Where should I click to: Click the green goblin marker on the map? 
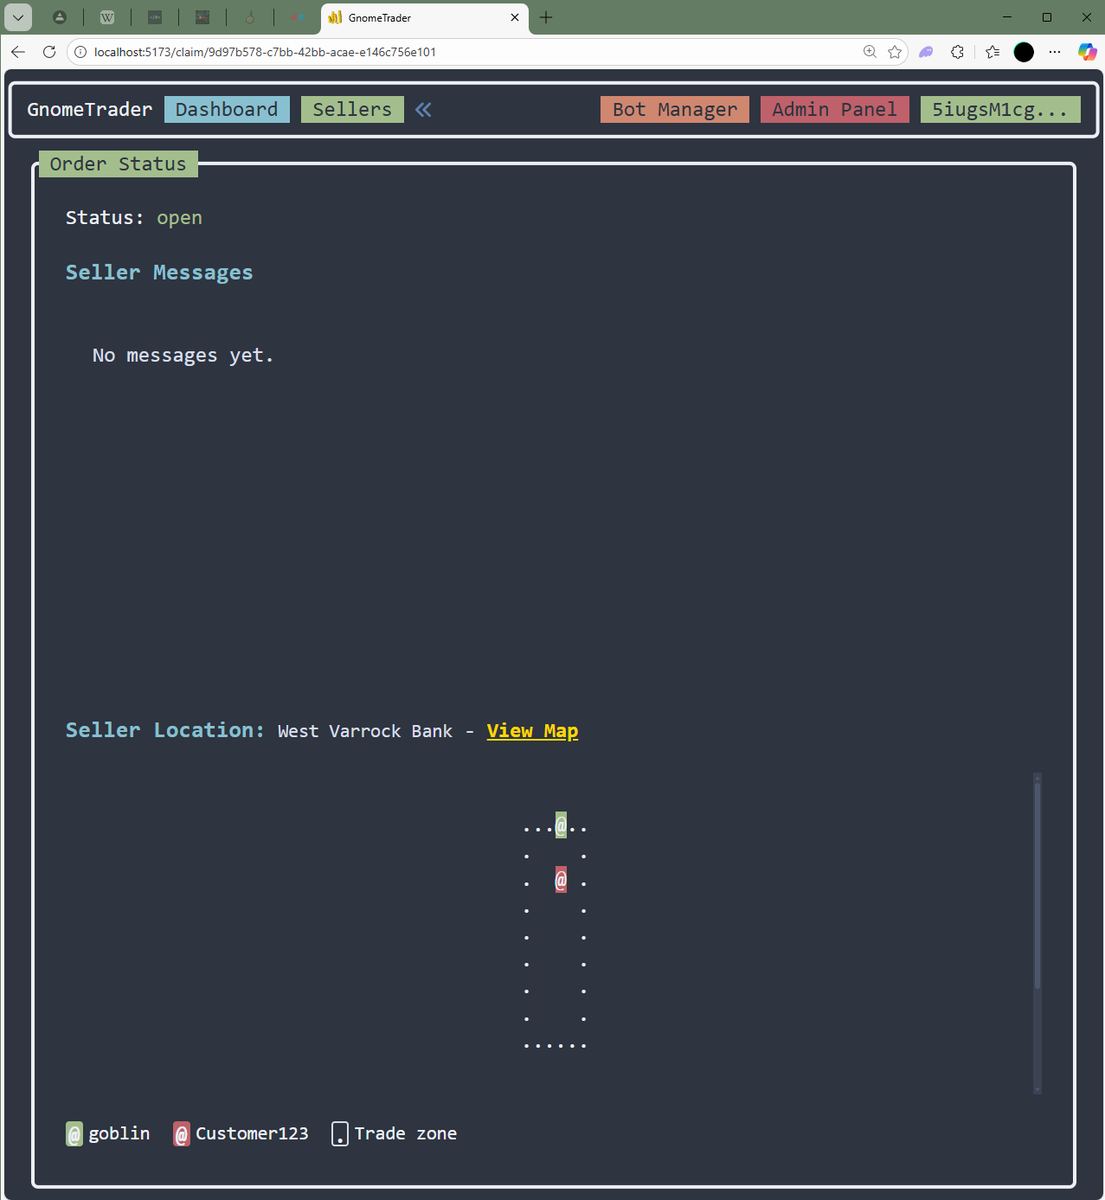[561, 825]
